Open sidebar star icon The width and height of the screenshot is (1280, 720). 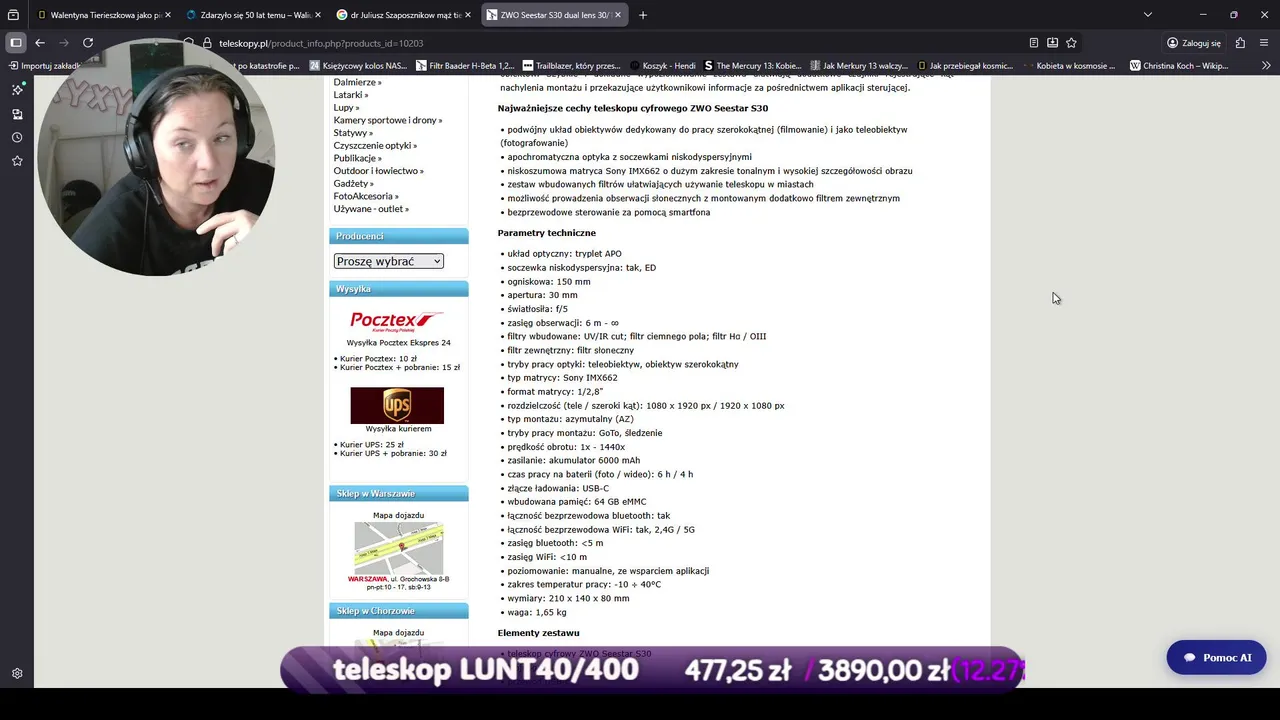pos(17,161)
